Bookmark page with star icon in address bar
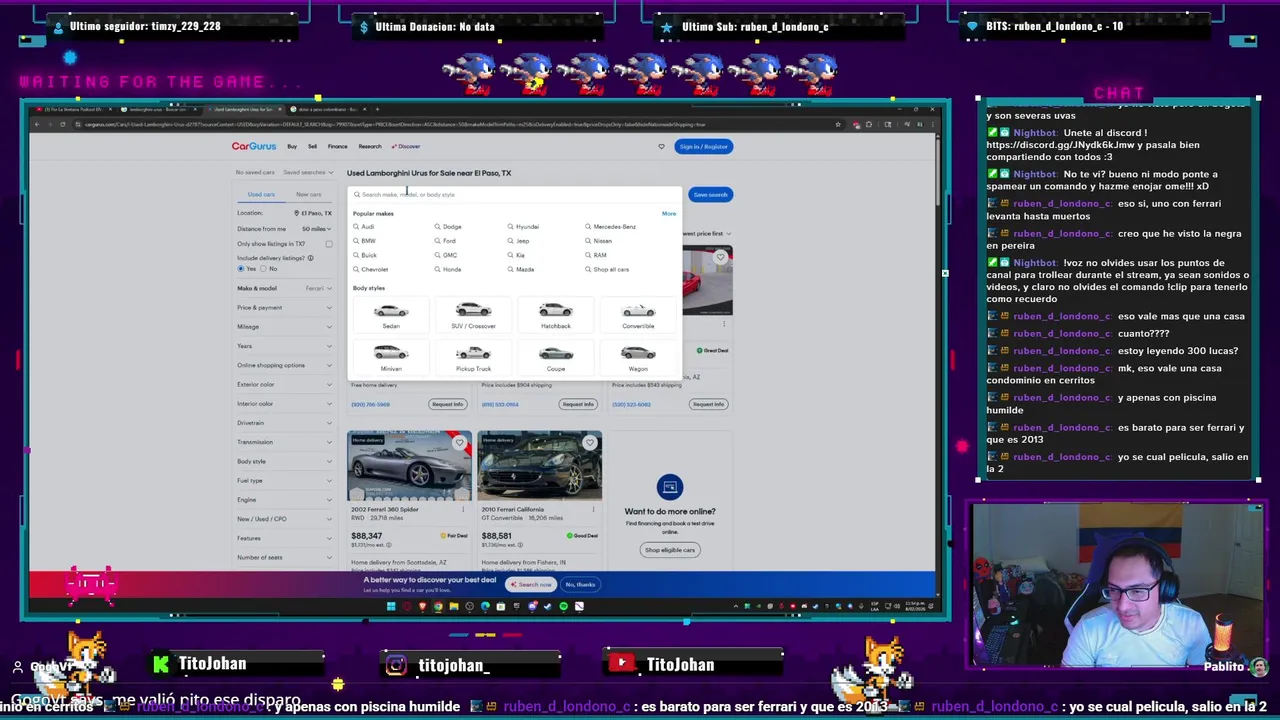 [x=838, y=125]
